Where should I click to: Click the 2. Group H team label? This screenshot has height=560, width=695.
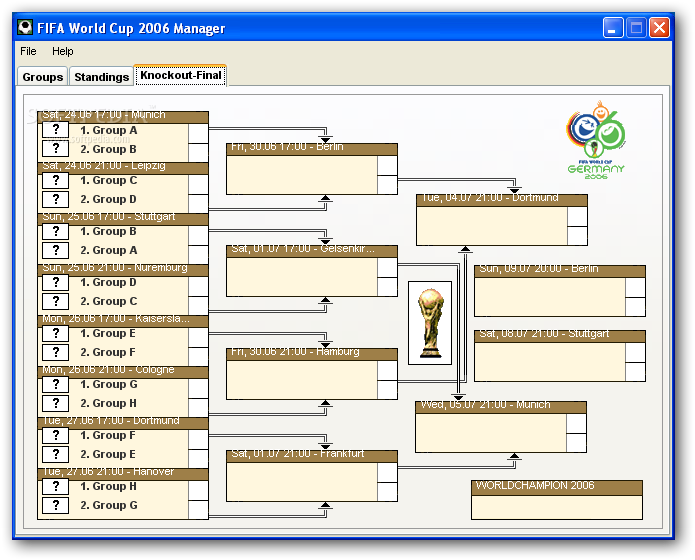(x=109, y=403)
